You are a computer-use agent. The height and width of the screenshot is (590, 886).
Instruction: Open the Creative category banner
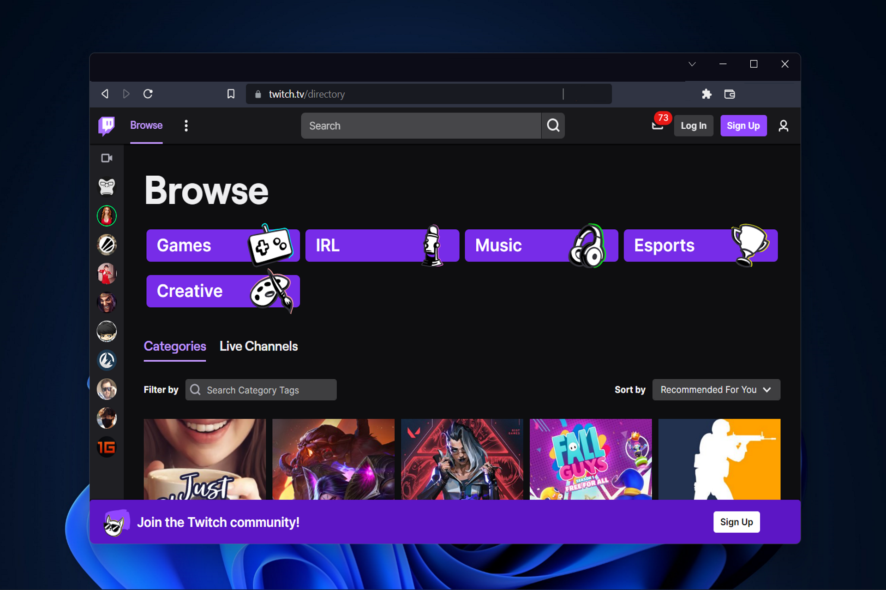tap(223, 291)
